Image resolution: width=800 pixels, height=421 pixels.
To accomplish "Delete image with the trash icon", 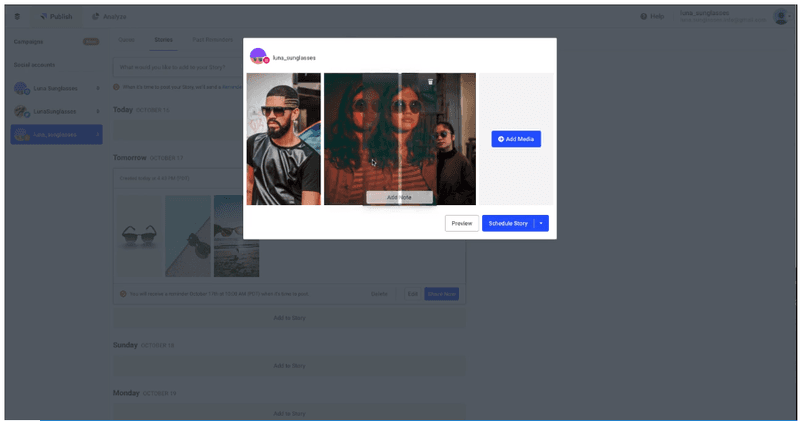I will click(430, 82).
